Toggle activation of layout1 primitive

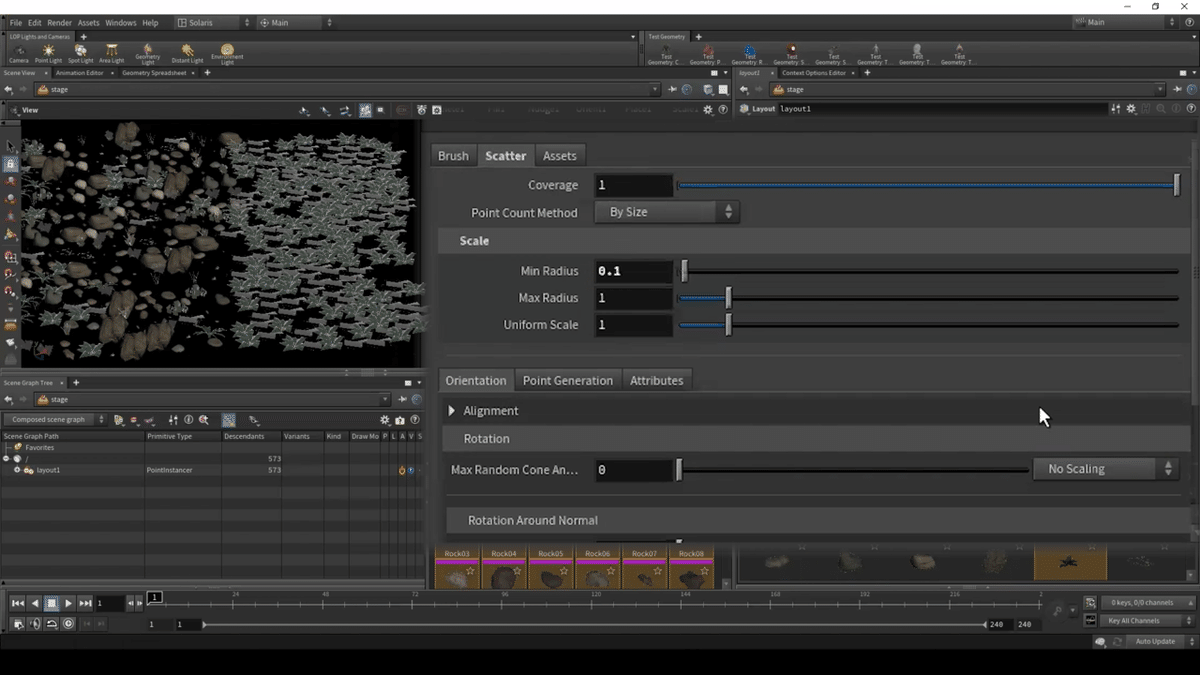click(402, 470)
